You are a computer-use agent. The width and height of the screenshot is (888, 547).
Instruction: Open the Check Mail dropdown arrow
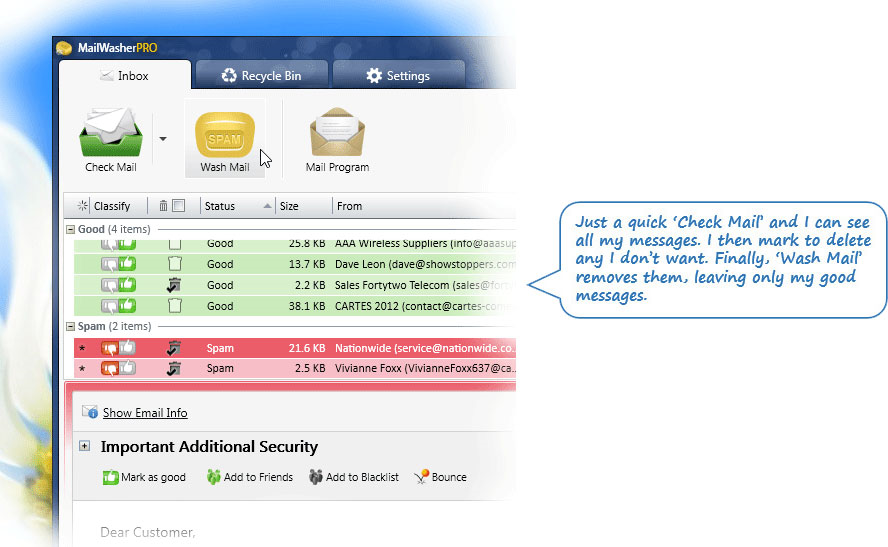pyautogui.click(x=163, y=139)
